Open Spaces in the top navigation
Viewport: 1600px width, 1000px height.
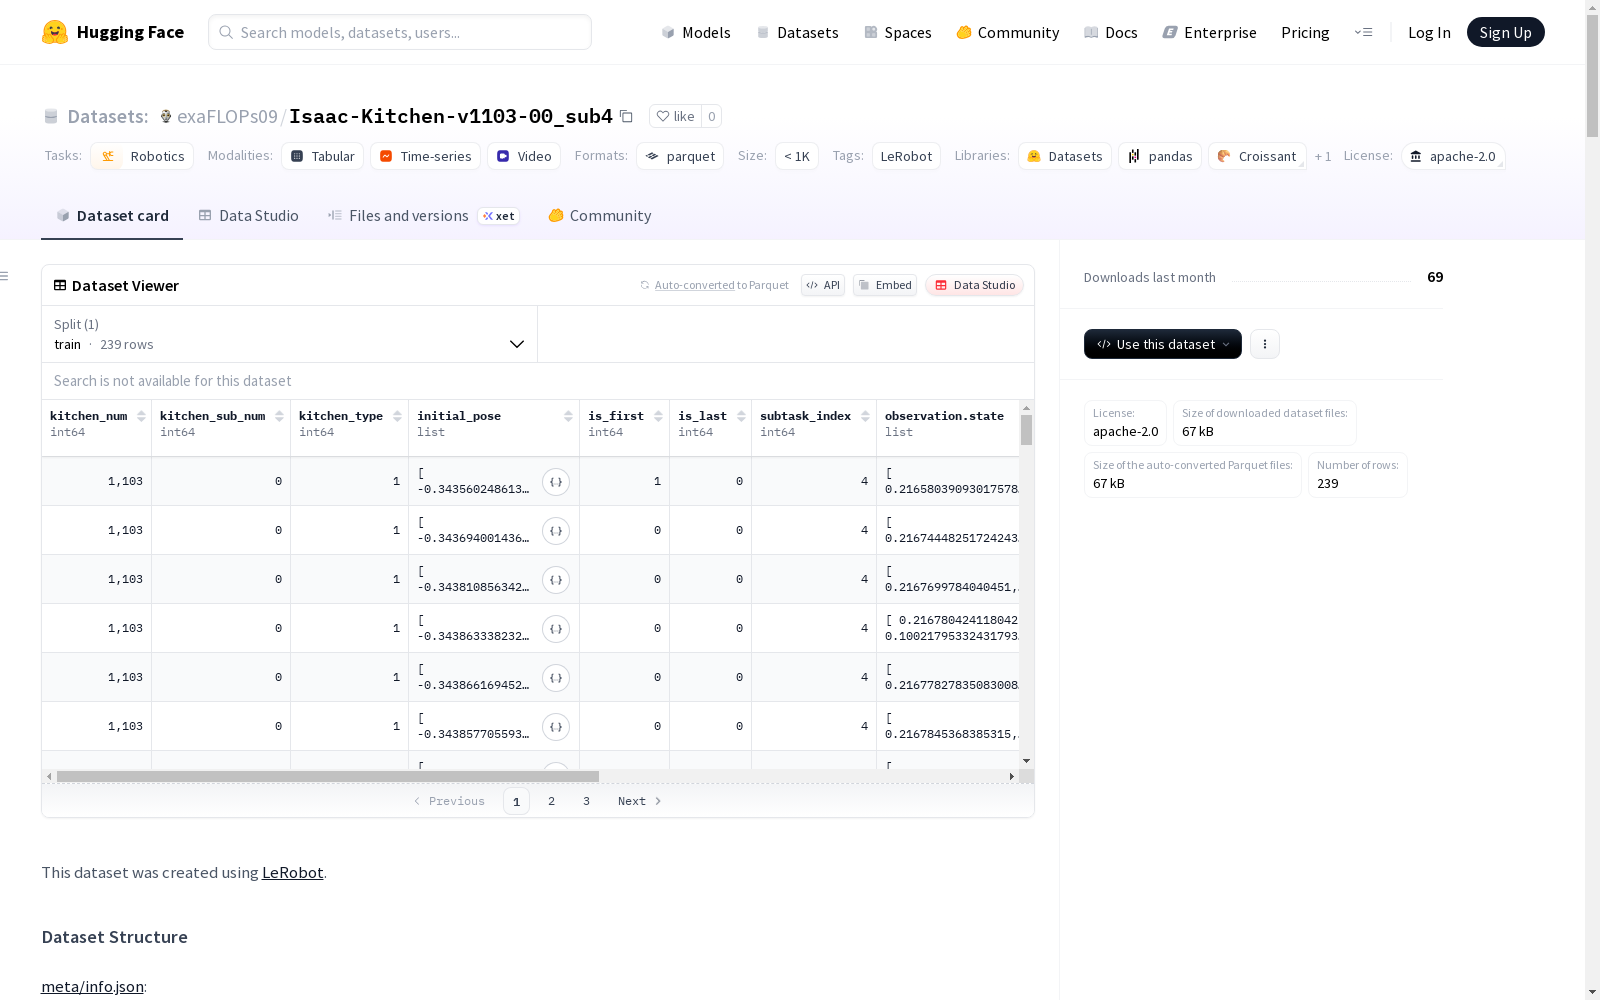(898, 32)
